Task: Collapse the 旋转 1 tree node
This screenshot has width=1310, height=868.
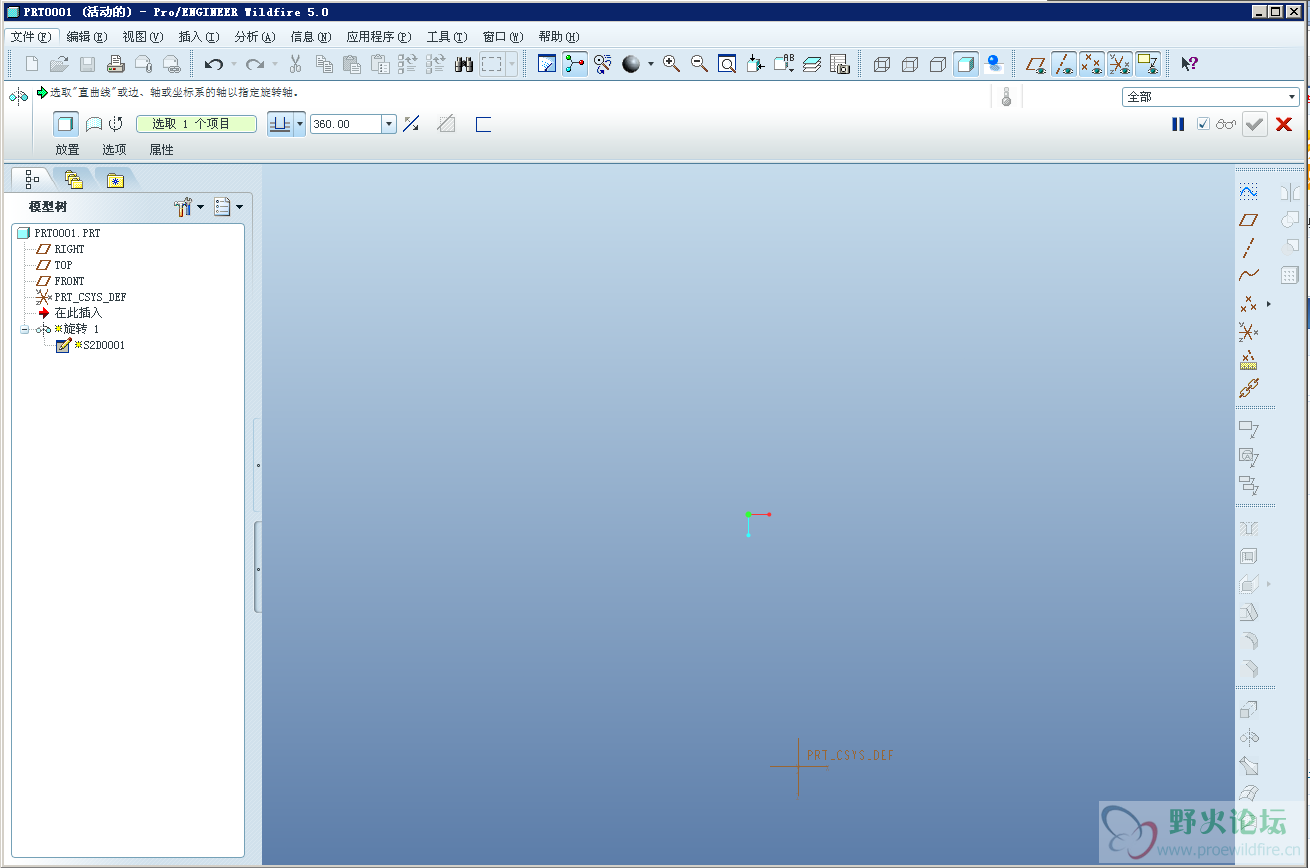Action: pyautogui.click(x=24, y=329)
